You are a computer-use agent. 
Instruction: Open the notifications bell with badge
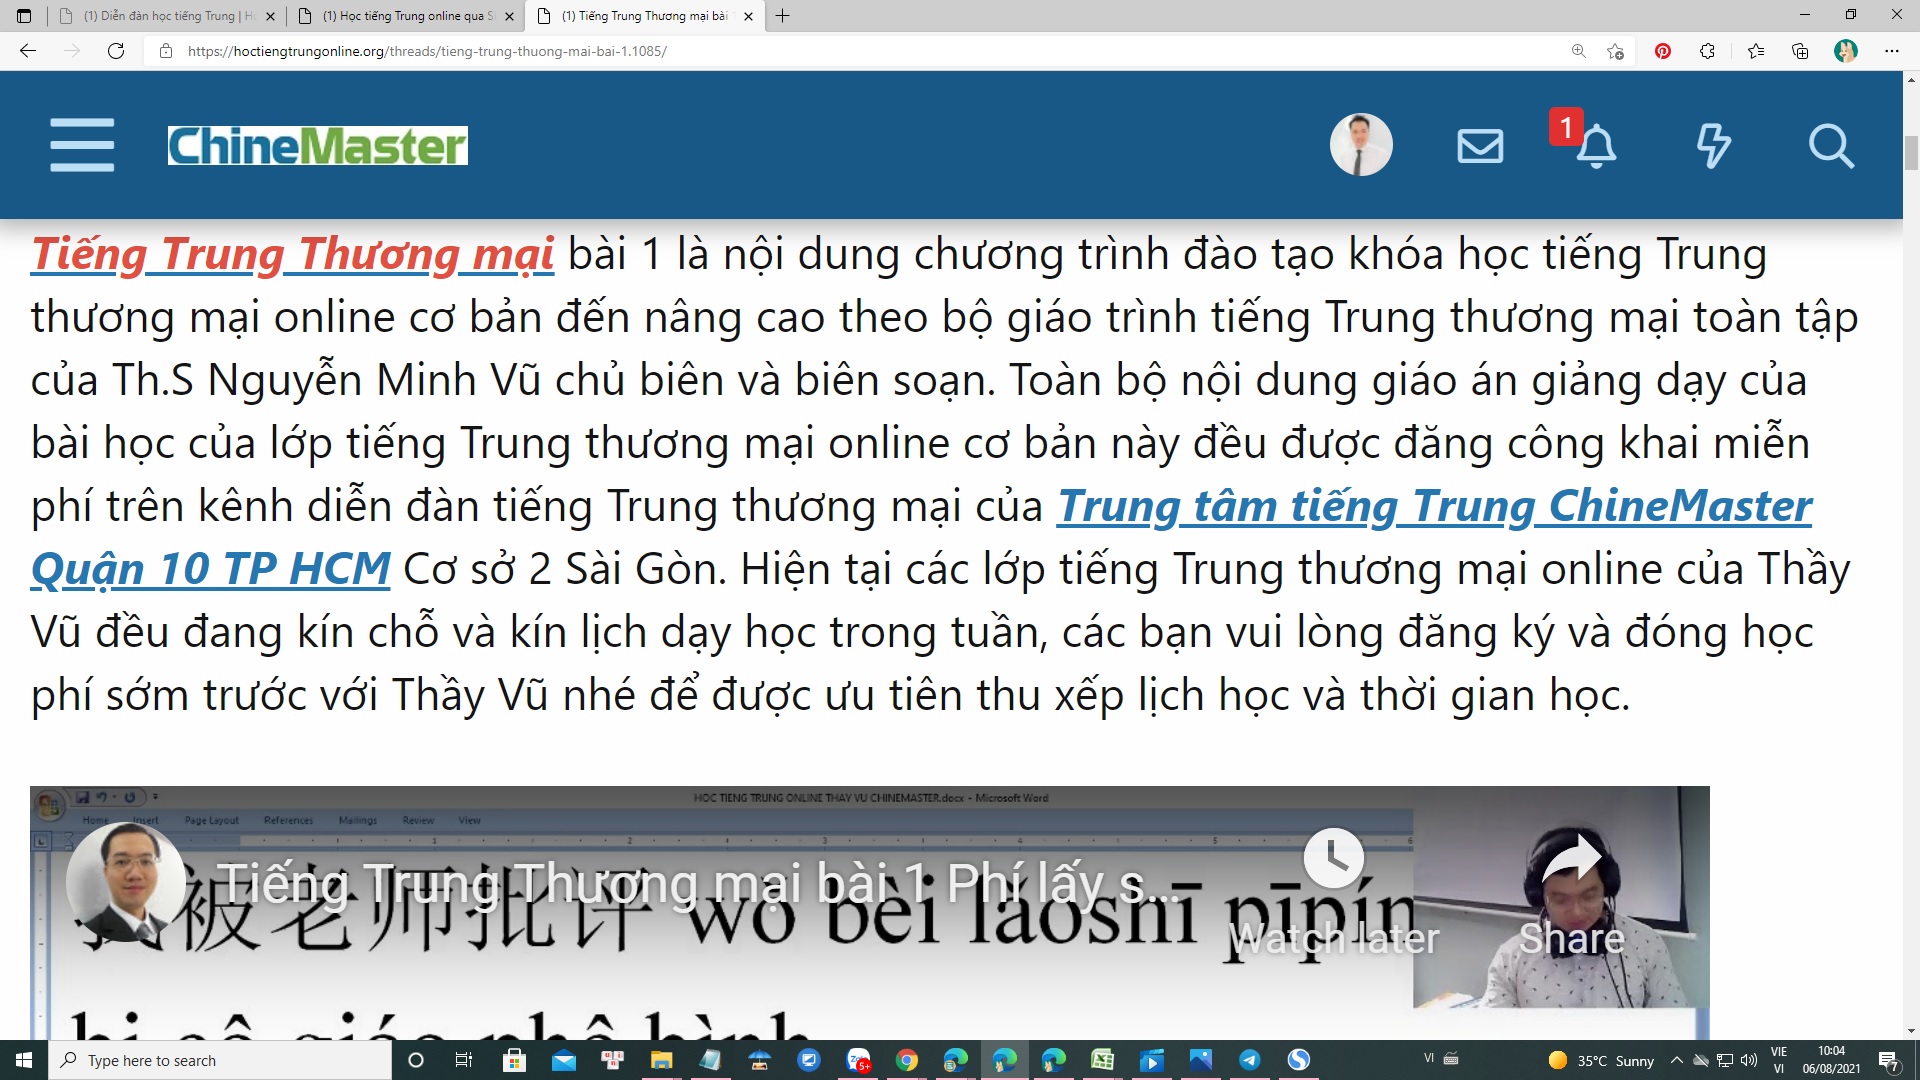1595,146
